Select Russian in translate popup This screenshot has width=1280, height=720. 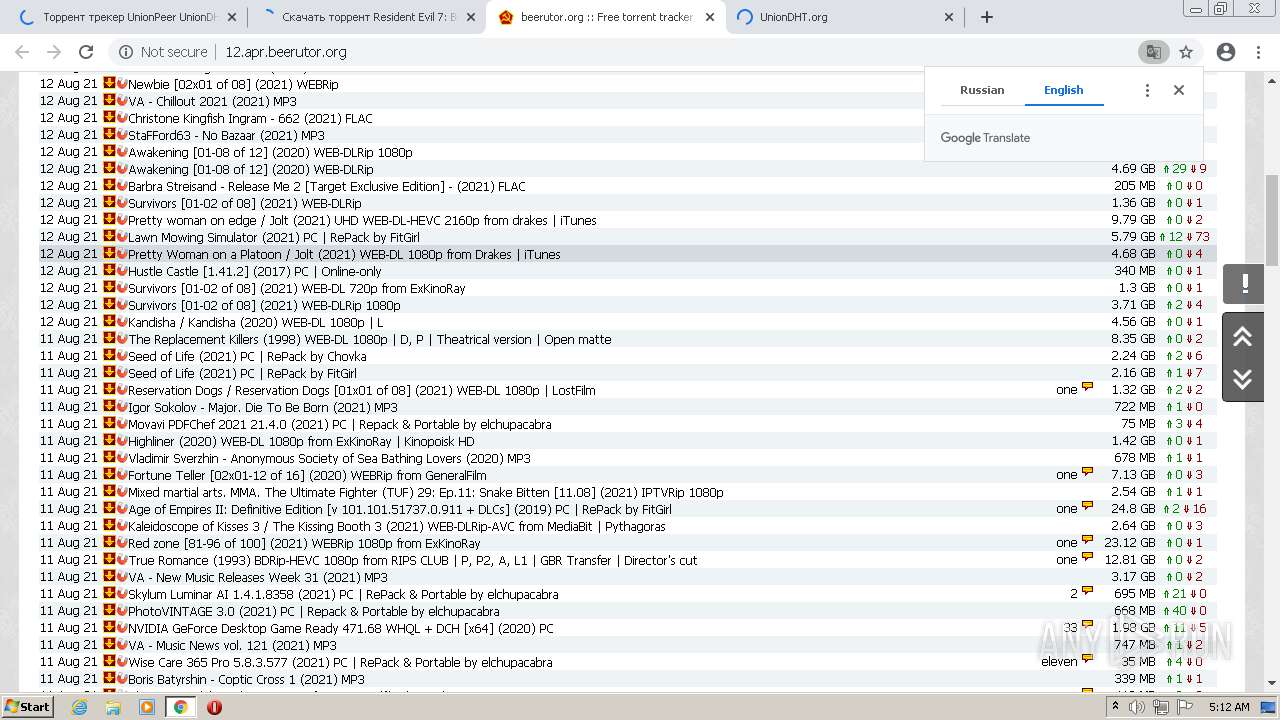982,90
